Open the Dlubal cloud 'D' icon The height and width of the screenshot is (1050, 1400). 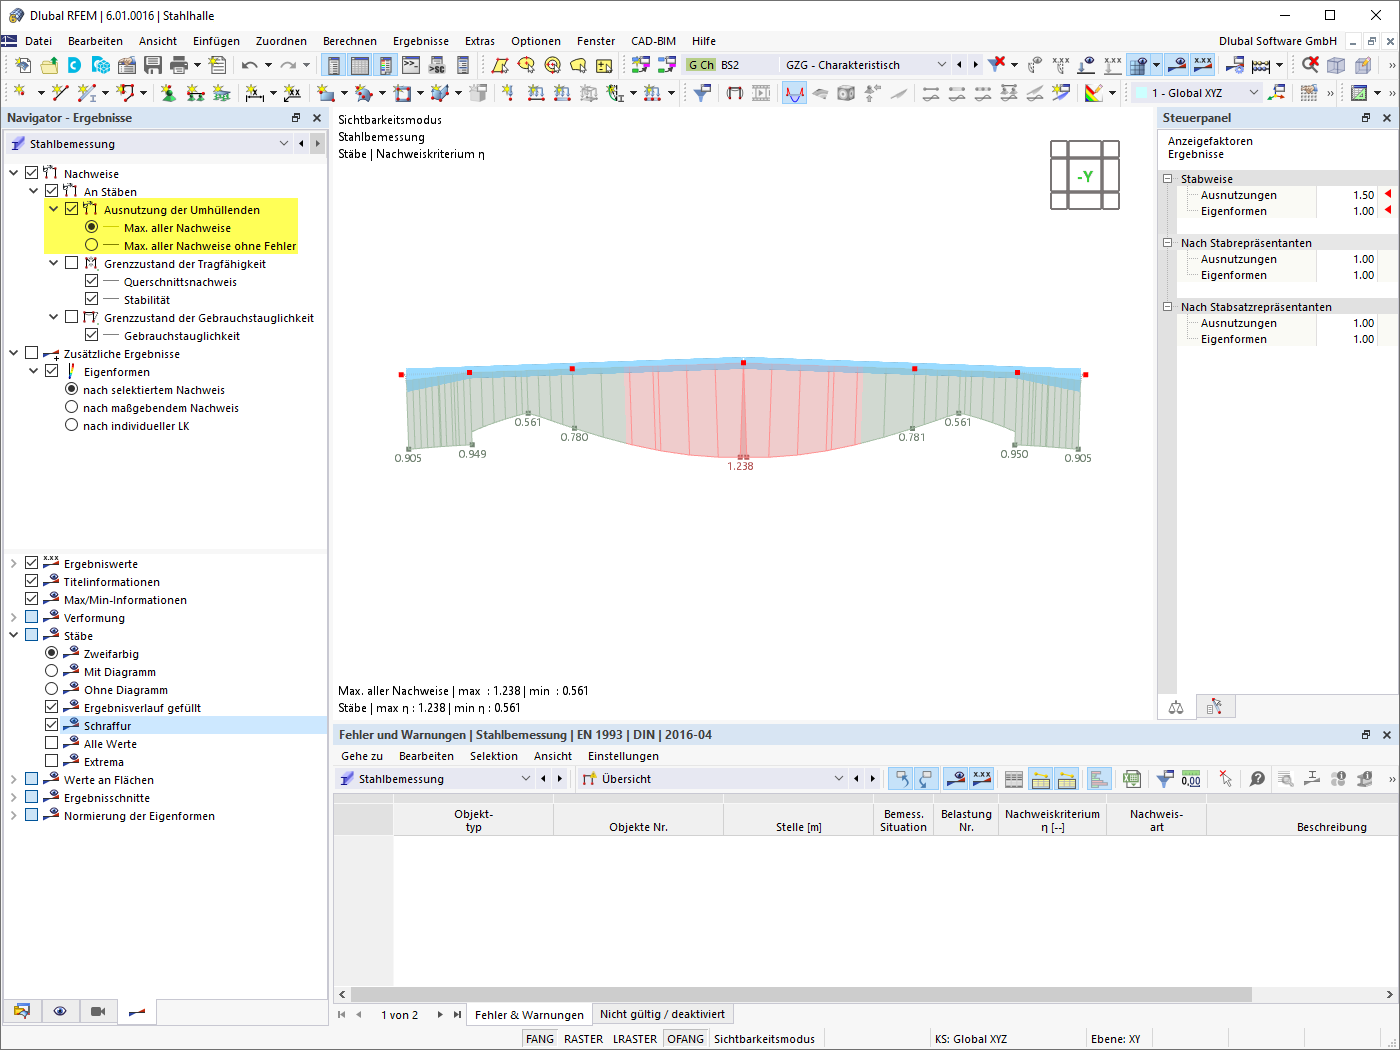click(x=75, y=65)
